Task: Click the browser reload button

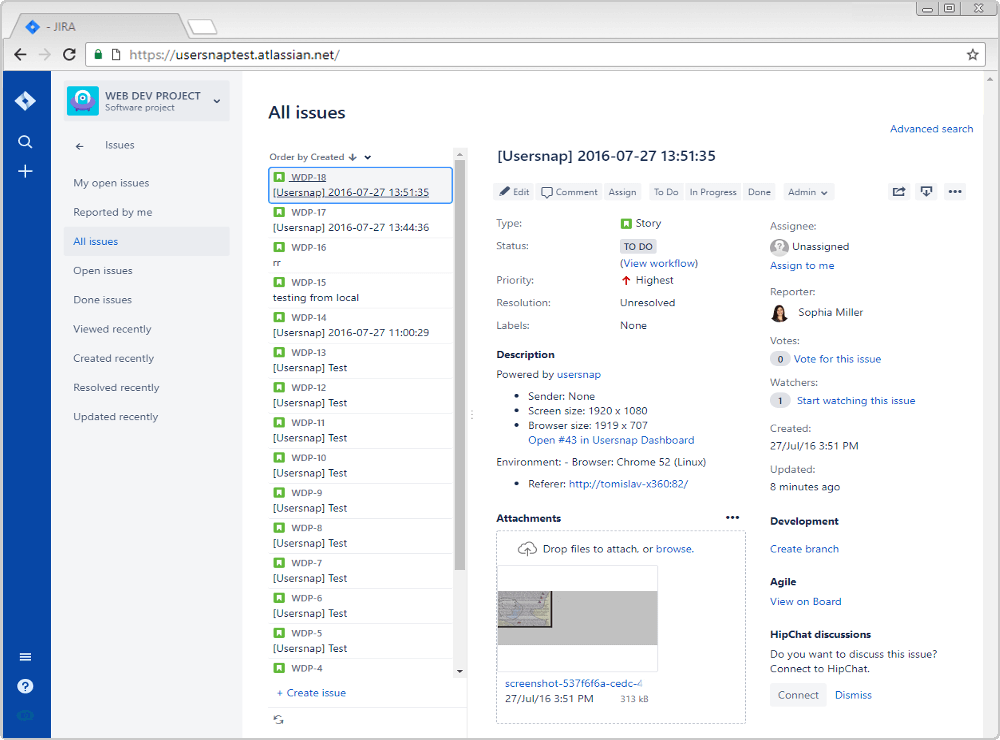Action: pos(70,55)
